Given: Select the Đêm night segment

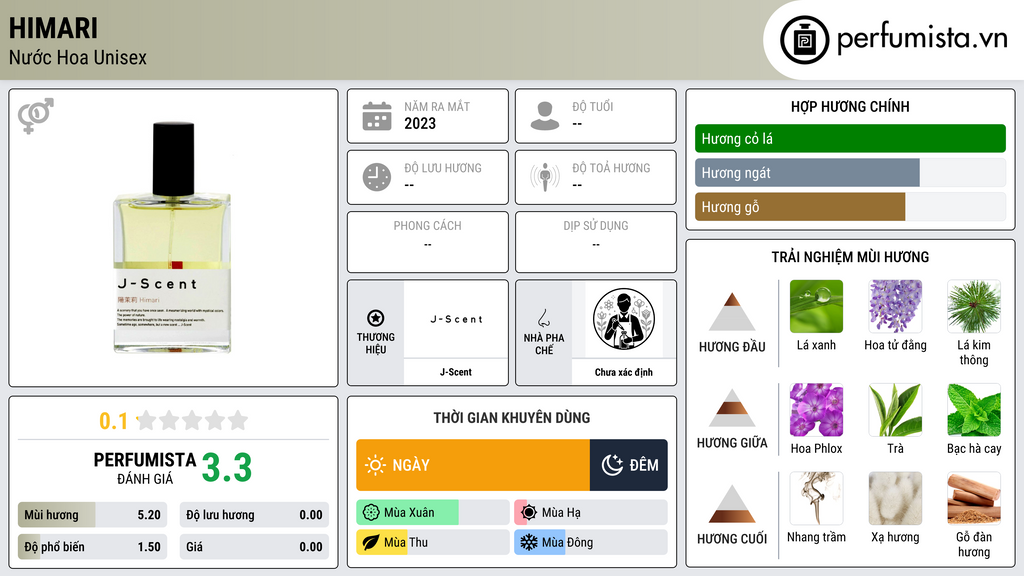Looking at the screenshot, I should click(x=629, y=465).
